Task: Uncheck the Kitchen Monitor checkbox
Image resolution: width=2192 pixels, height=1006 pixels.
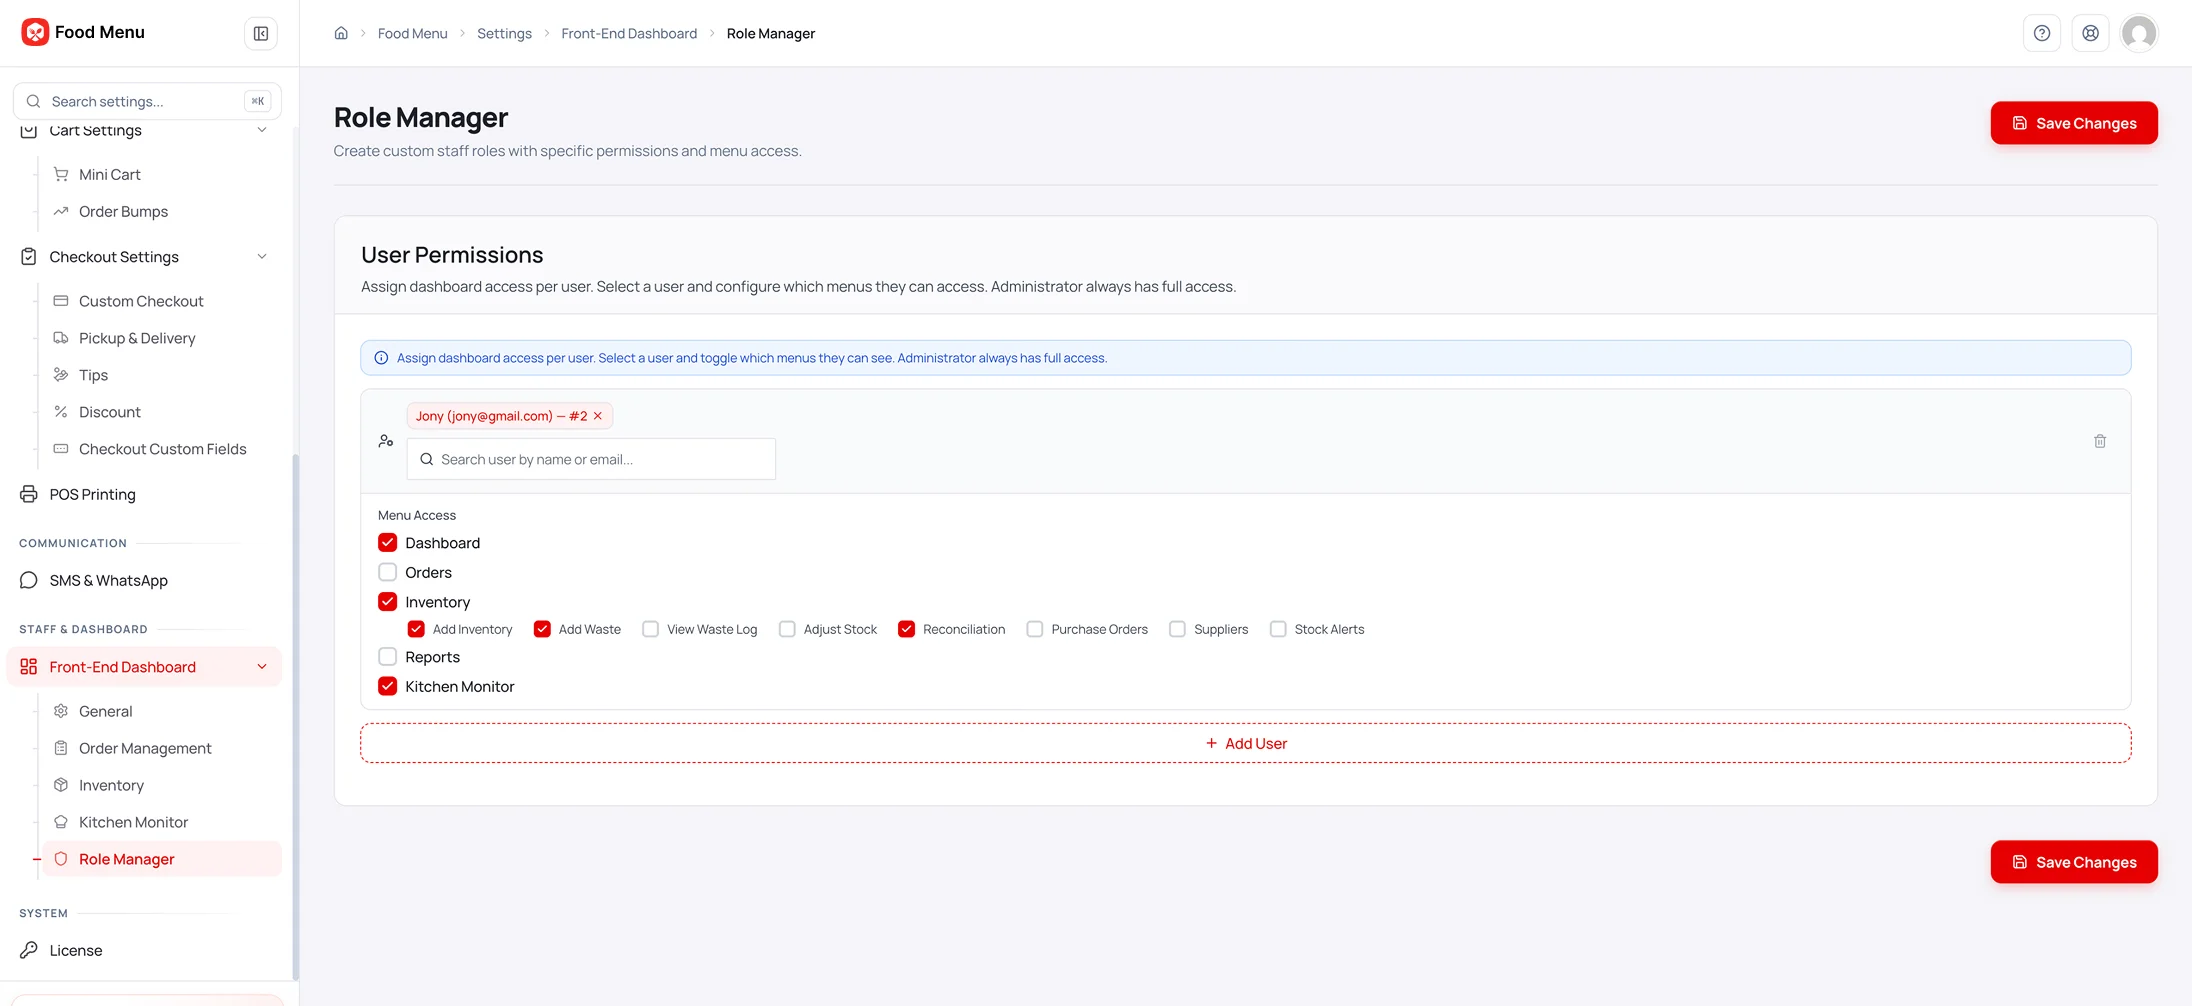Action: coord(388,687)
